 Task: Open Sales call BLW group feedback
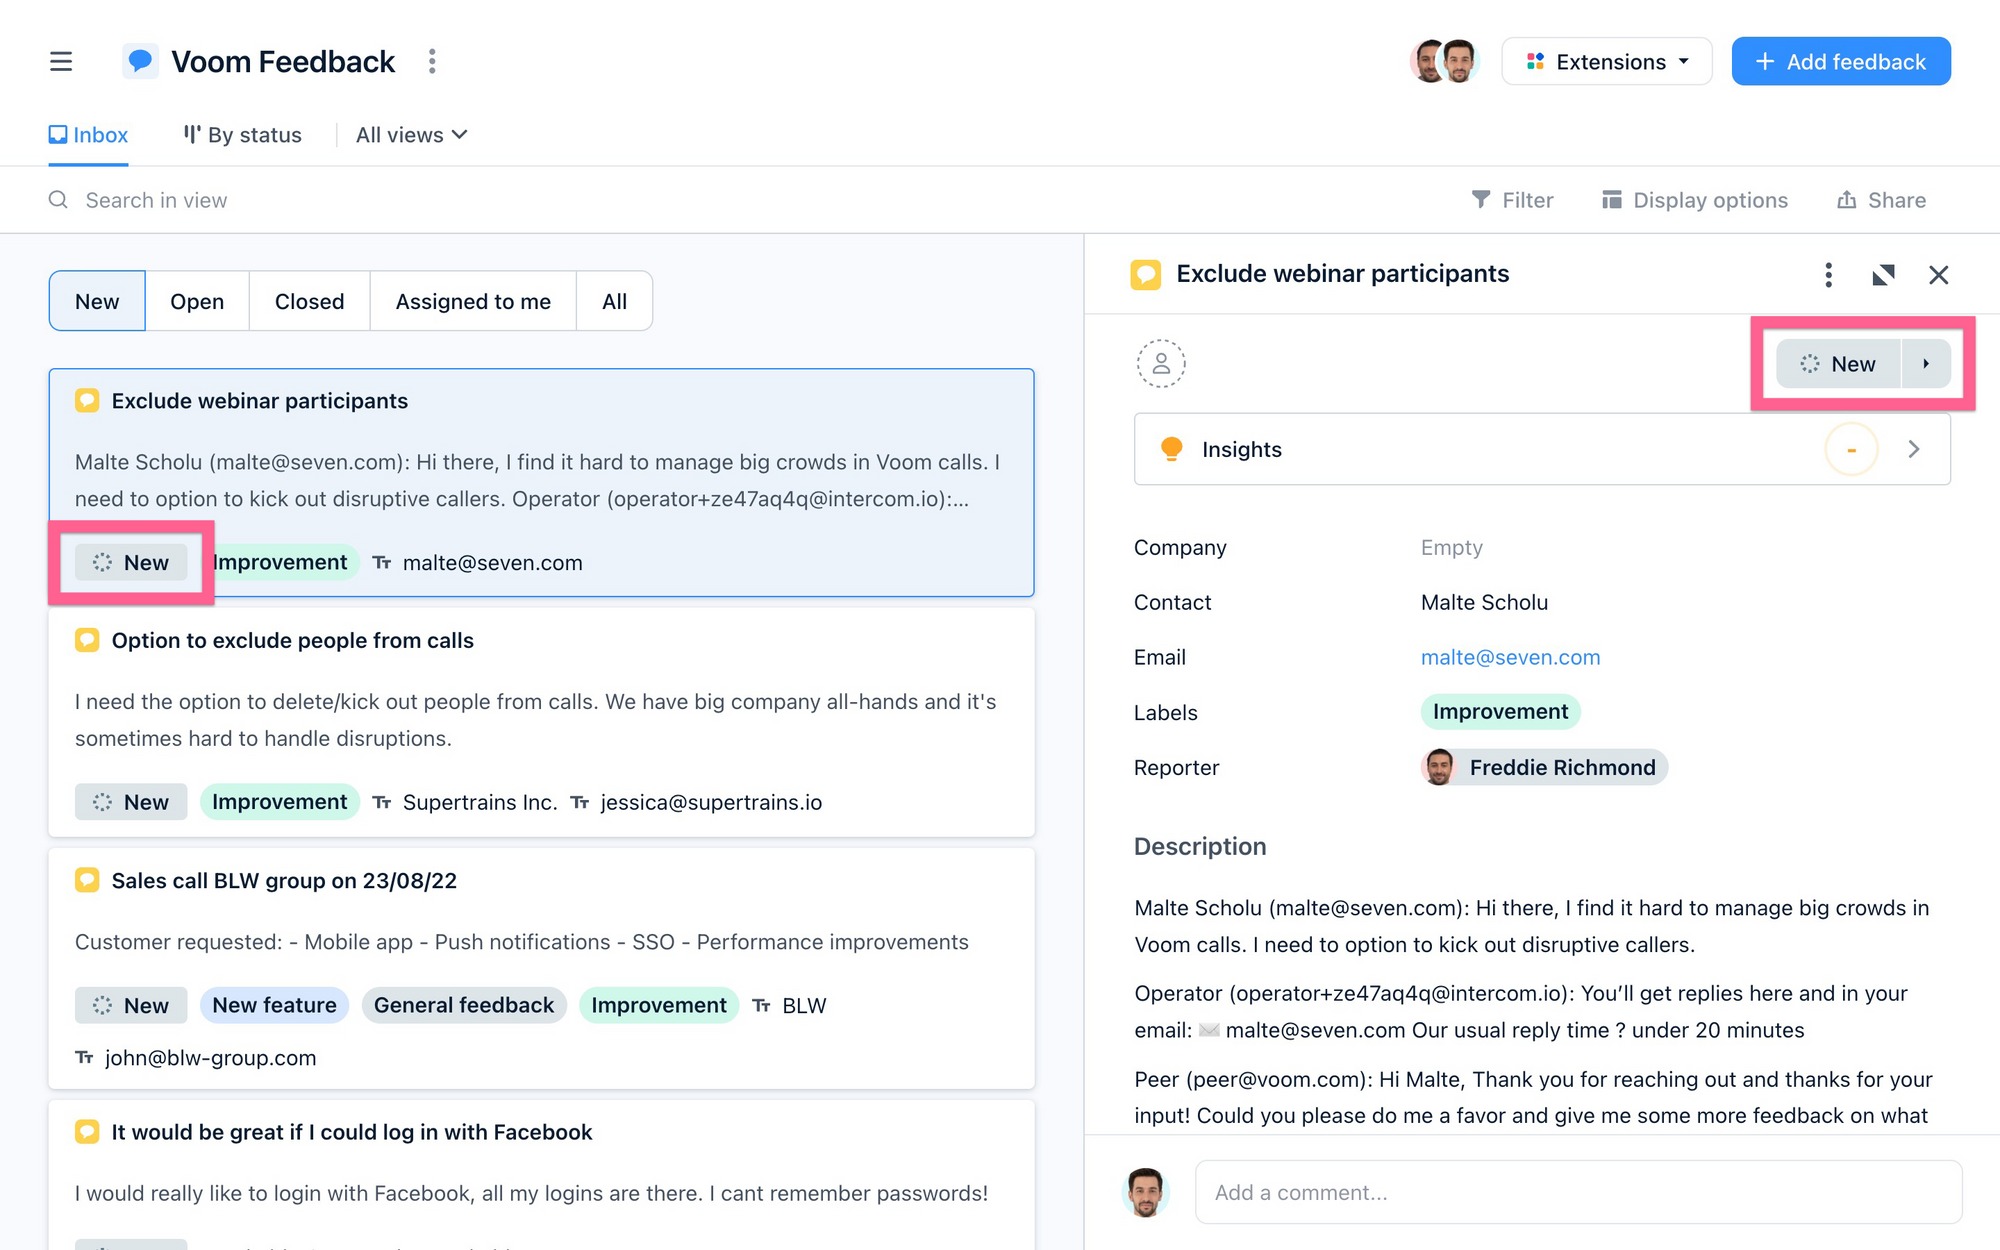[284, 881]
